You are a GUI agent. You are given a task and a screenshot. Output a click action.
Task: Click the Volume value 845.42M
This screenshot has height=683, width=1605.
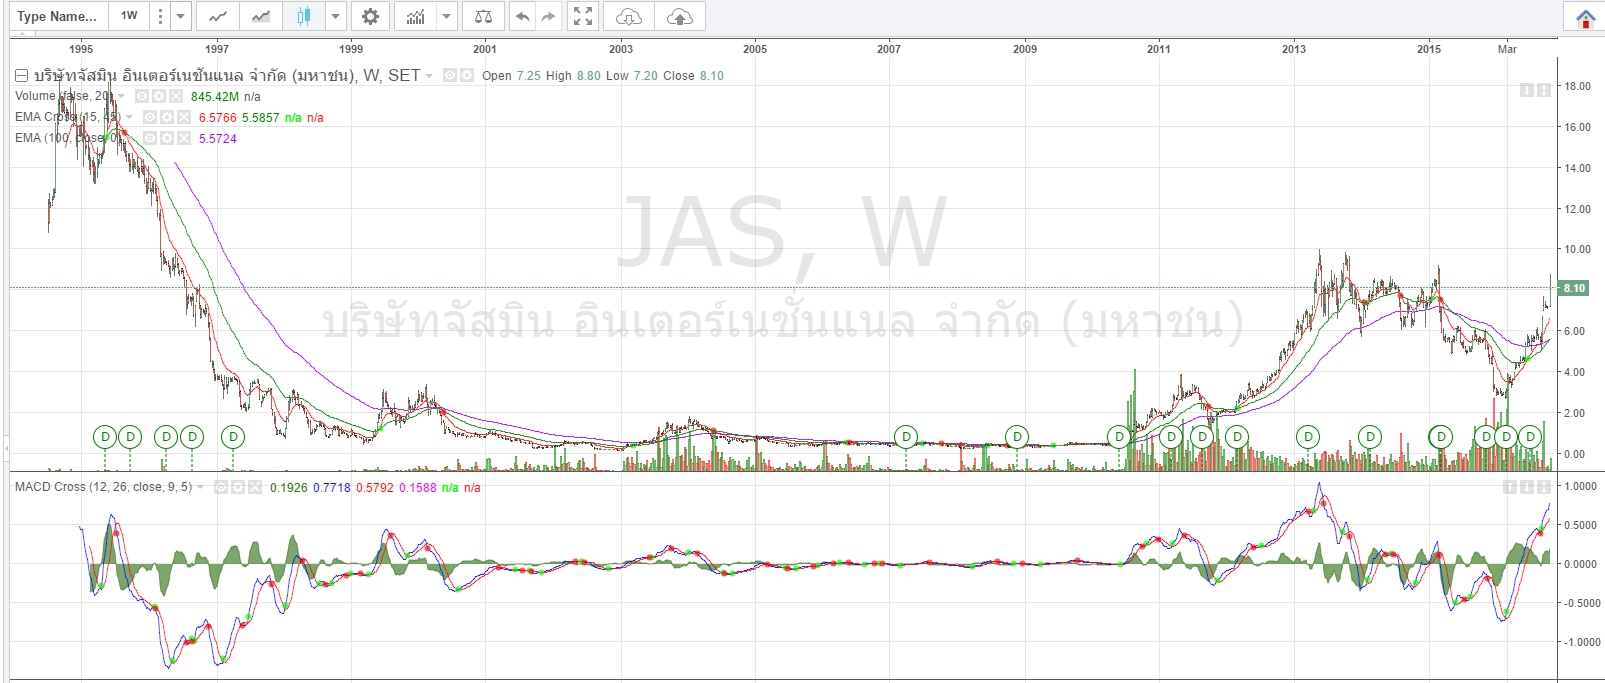[x=215, y=97]
